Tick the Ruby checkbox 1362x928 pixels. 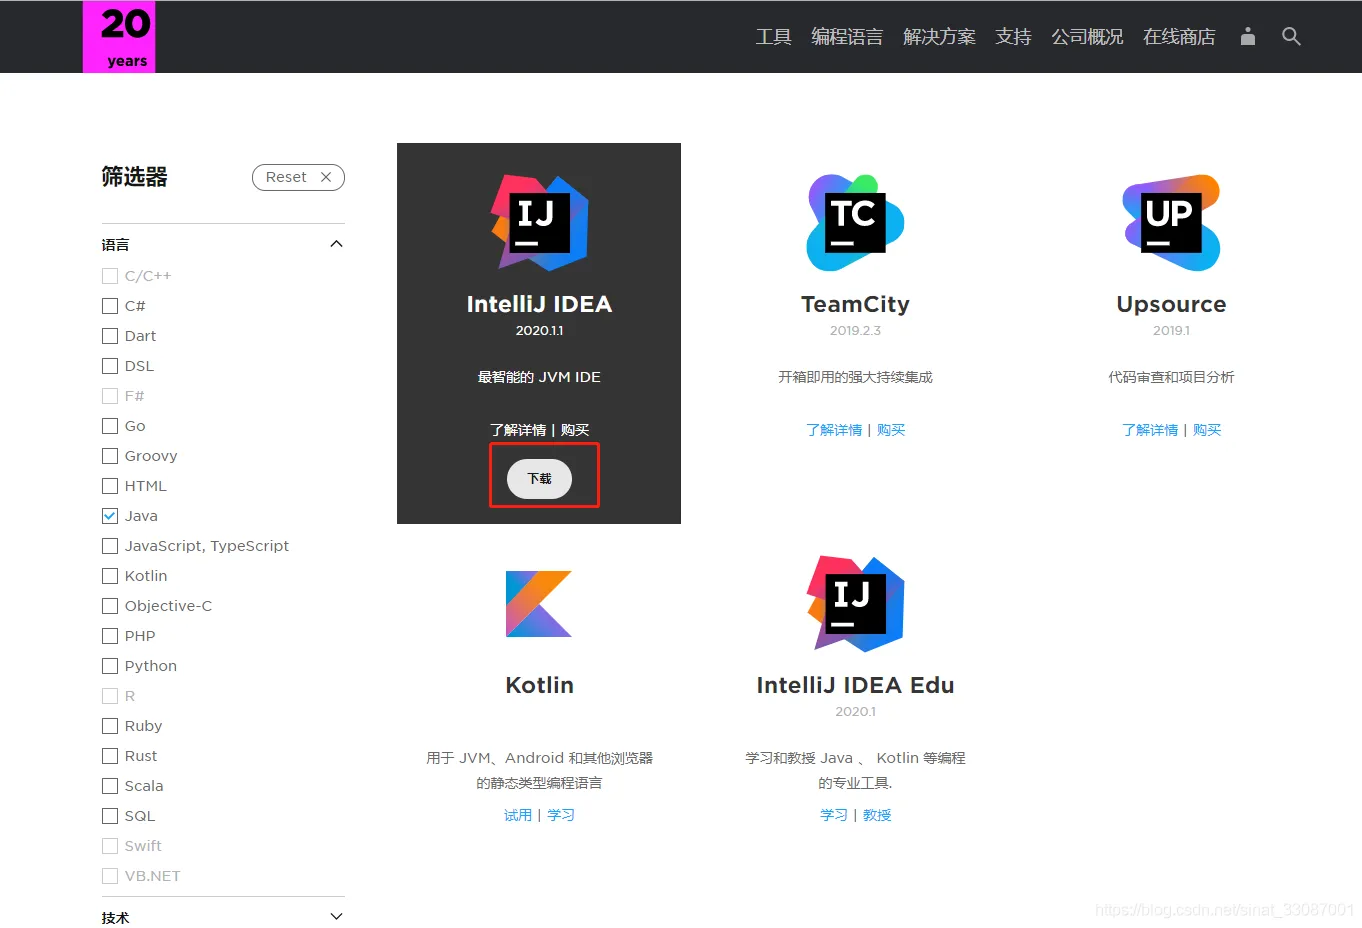(110, 726)
